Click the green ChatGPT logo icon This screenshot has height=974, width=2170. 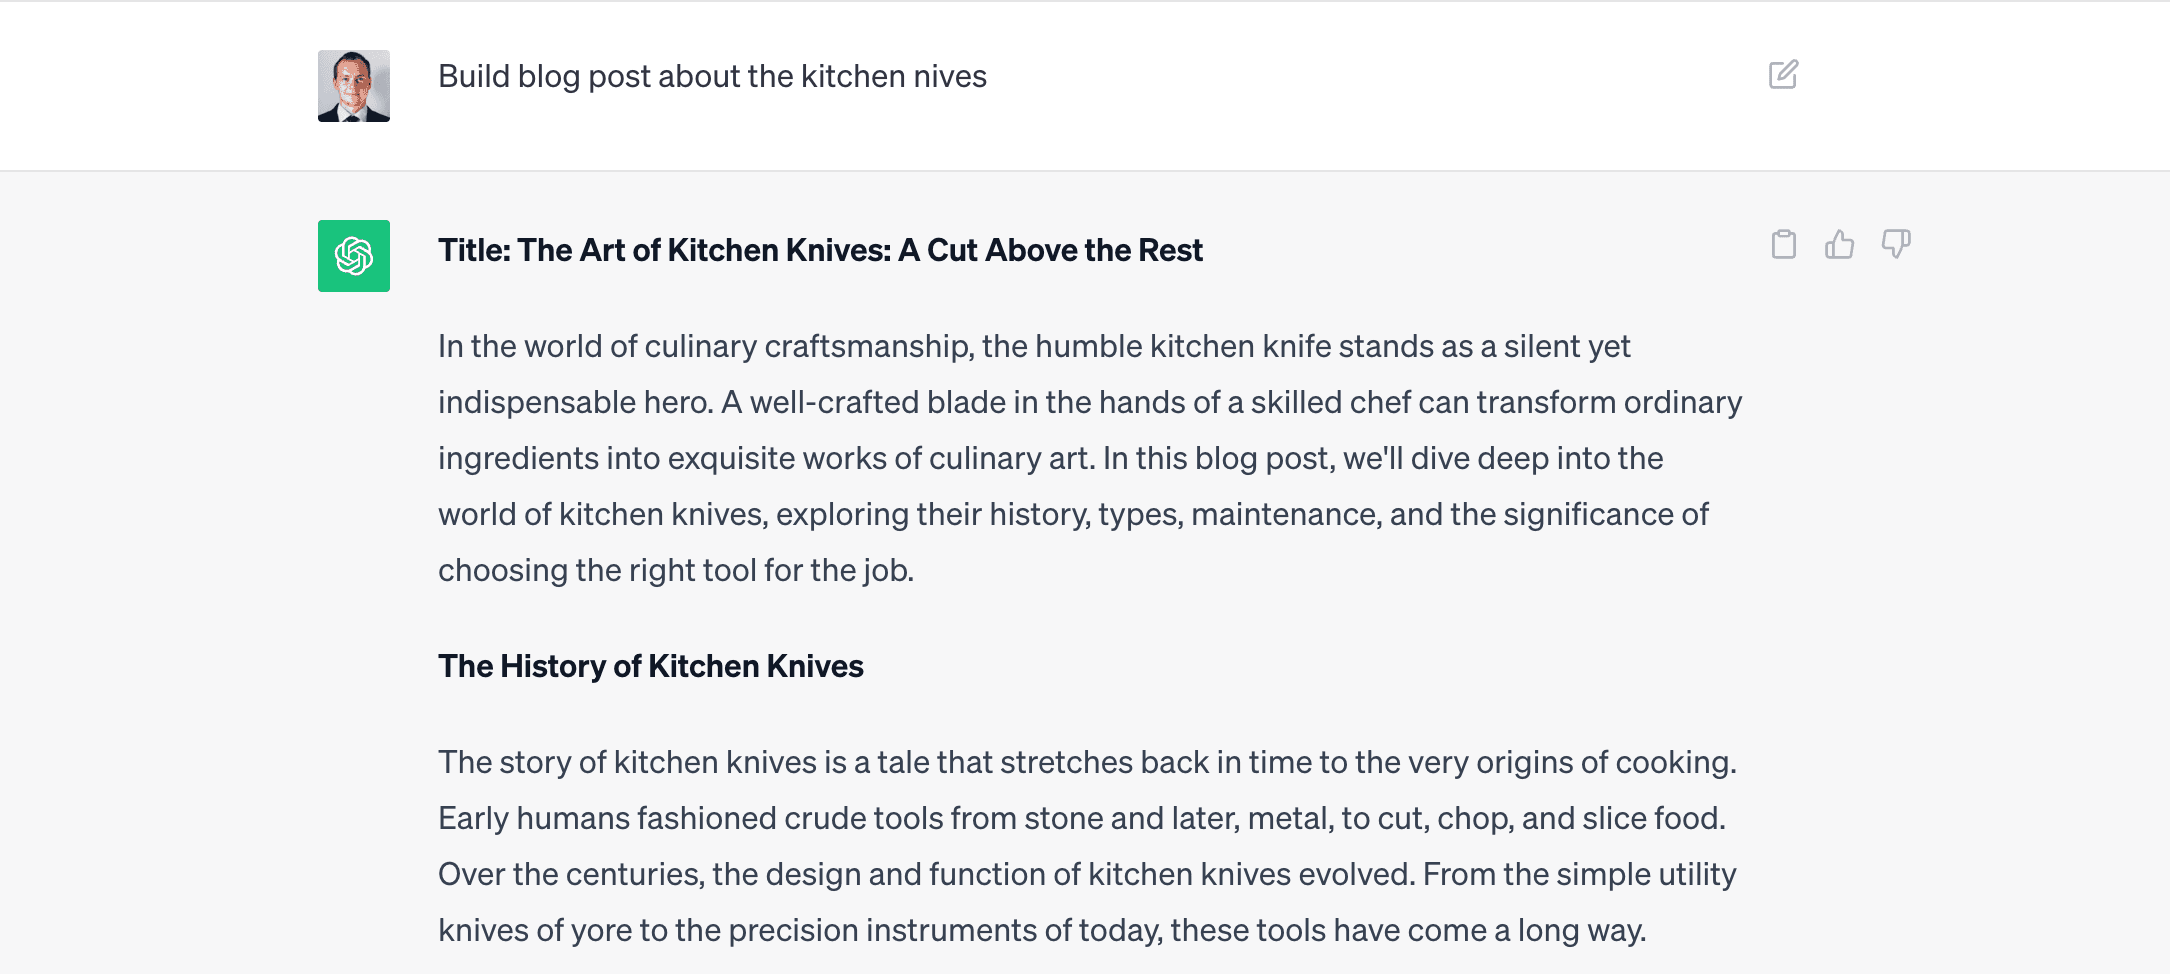354,256
